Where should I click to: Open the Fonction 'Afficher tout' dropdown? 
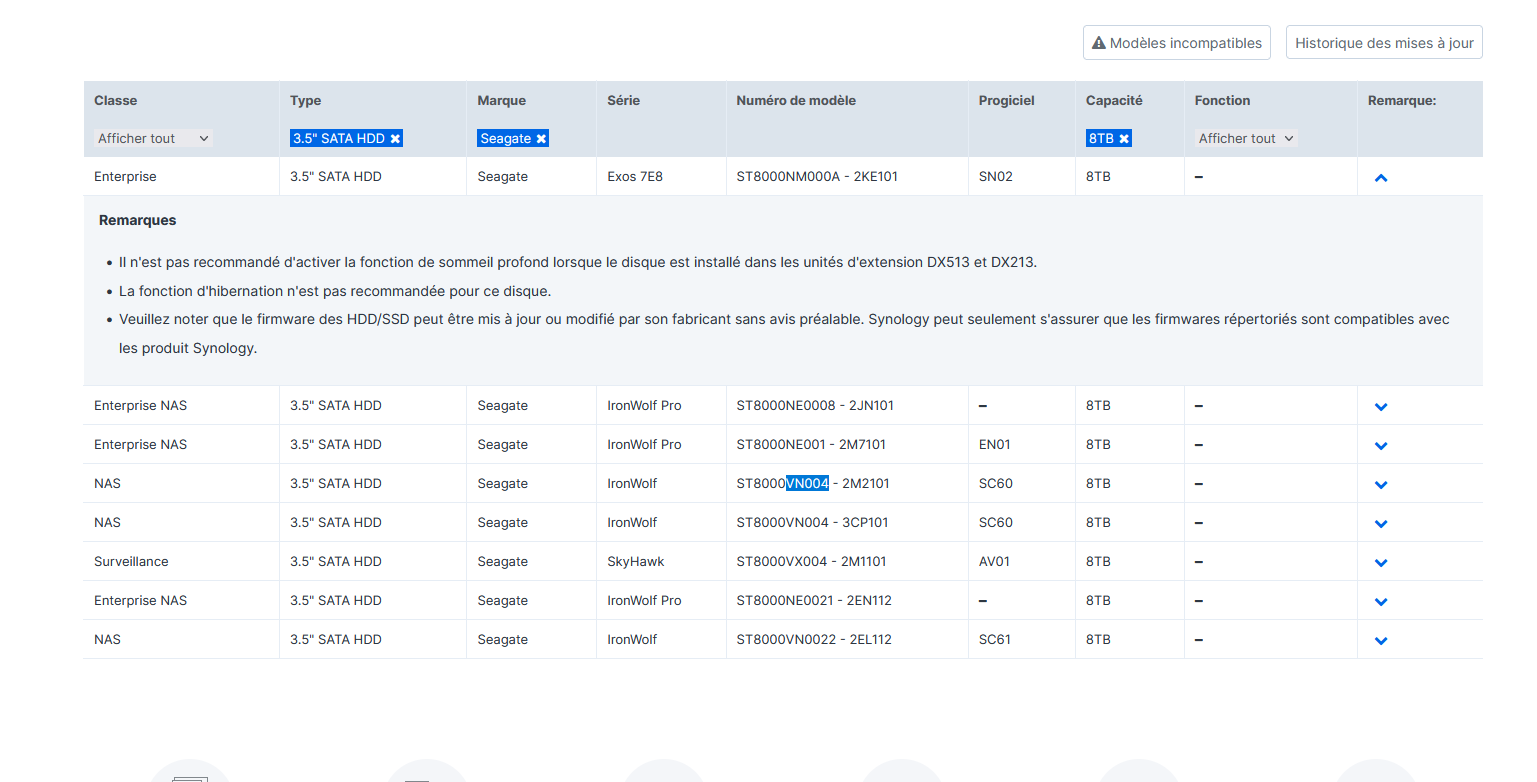1245,139
